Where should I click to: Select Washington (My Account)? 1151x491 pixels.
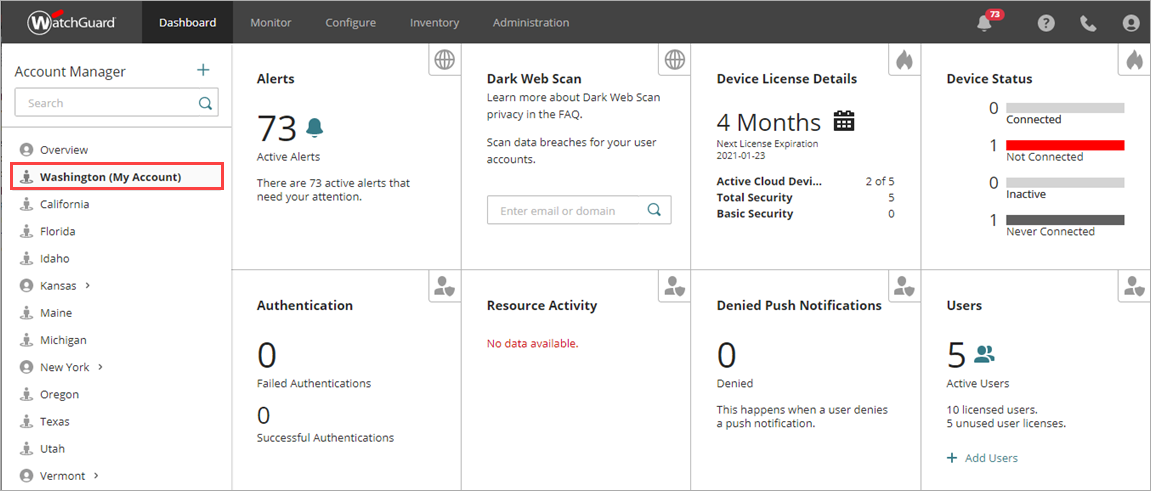tap(117, 177)
